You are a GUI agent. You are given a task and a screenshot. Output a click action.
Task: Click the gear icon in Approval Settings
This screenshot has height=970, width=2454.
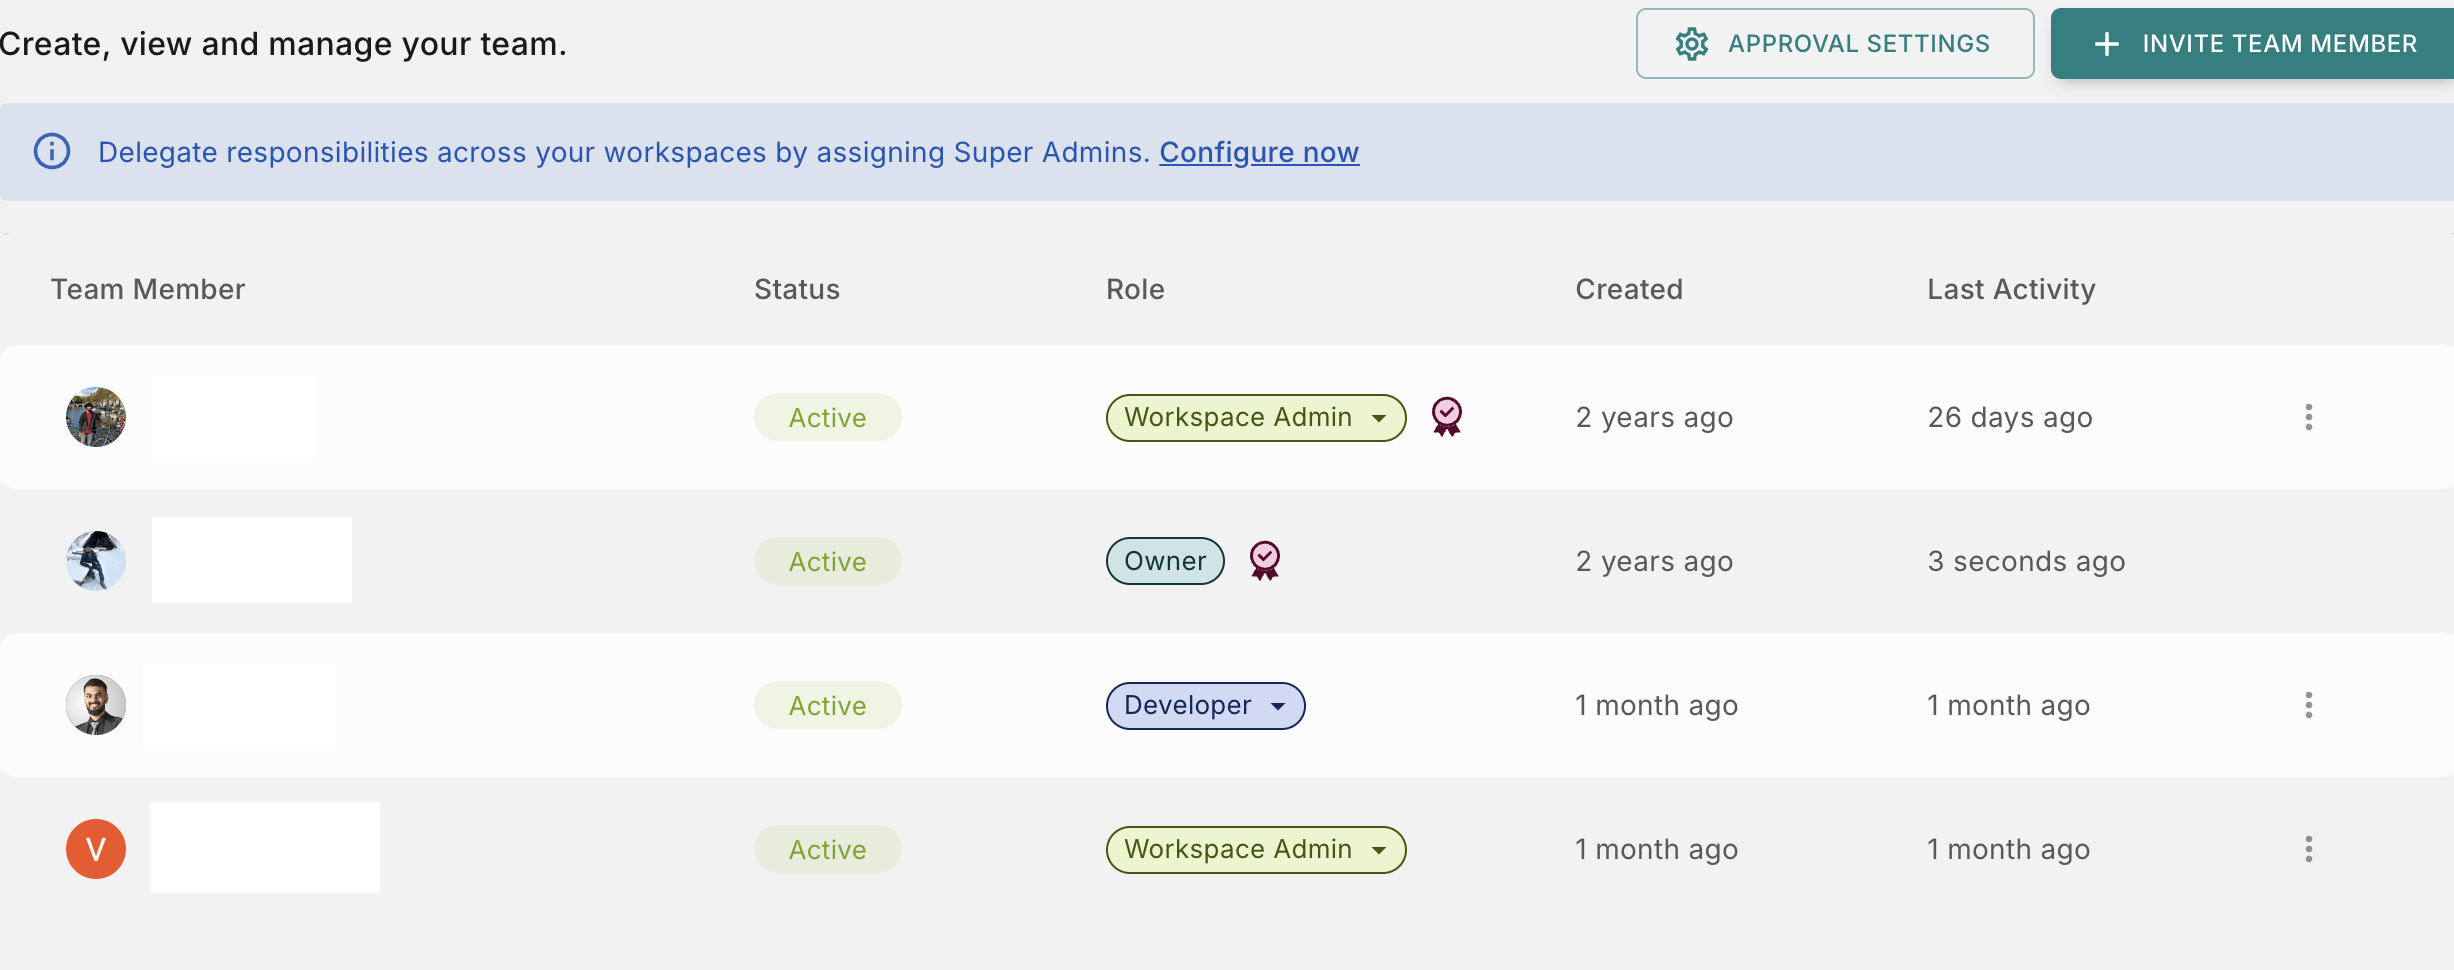[1692, 44]
